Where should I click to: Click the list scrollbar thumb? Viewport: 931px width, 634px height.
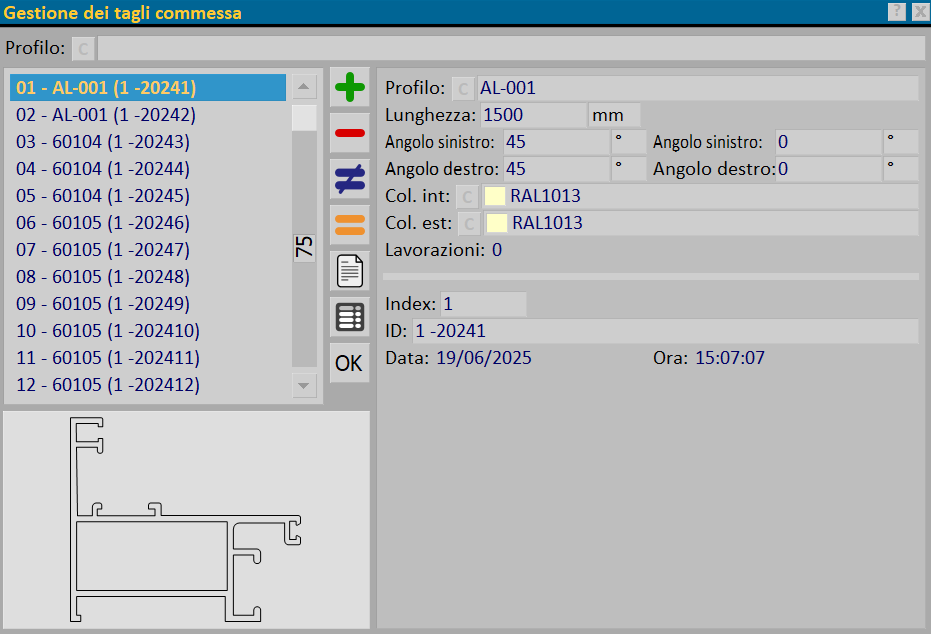pos(304,118)
